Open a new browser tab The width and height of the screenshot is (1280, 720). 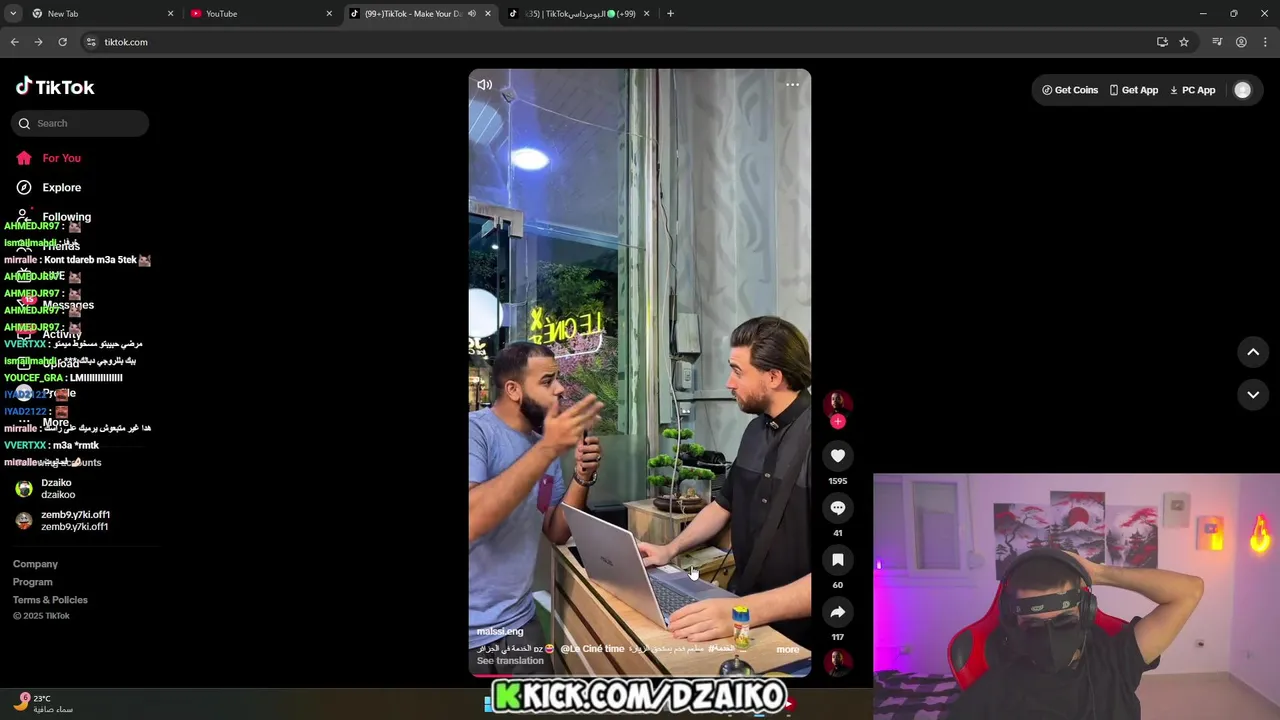(670, 13)
